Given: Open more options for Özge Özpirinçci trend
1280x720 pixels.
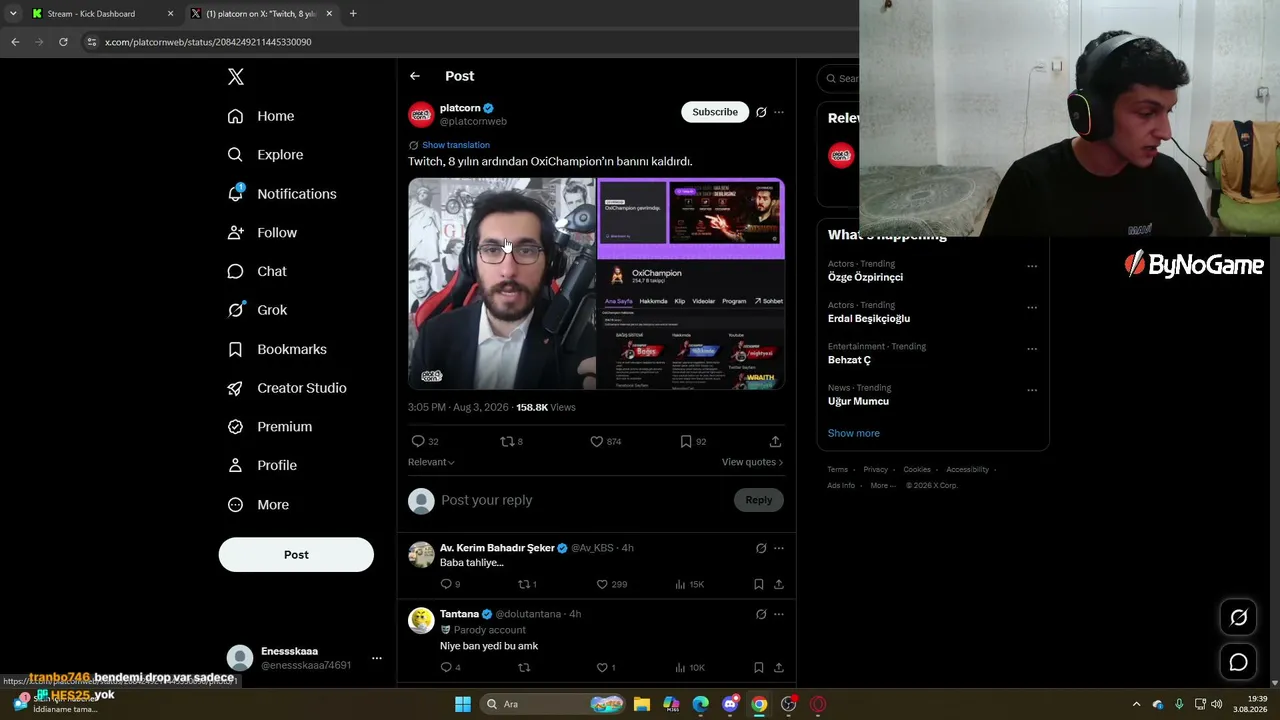Looking at the screenshot, I should [x=1032, y=267].
